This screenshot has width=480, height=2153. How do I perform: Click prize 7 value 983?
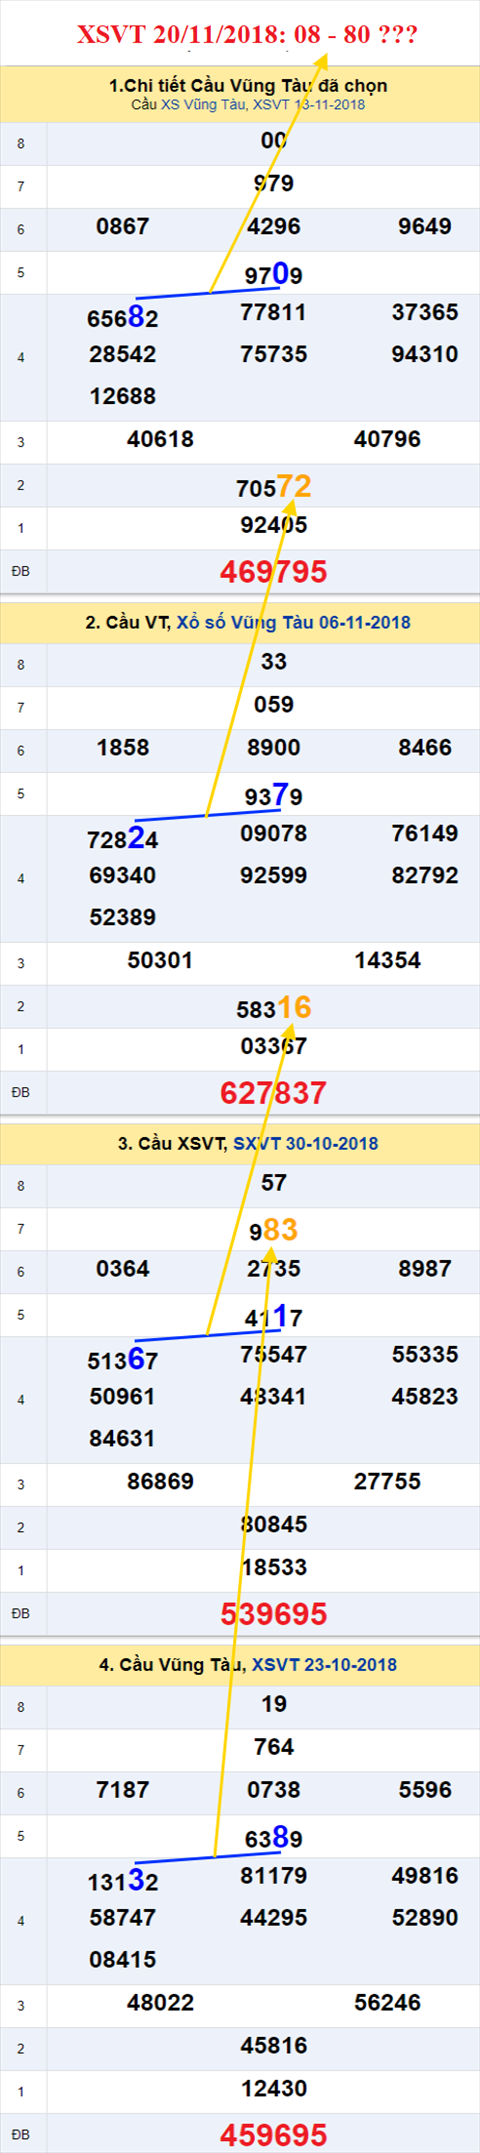click(x=273, y=1229)
